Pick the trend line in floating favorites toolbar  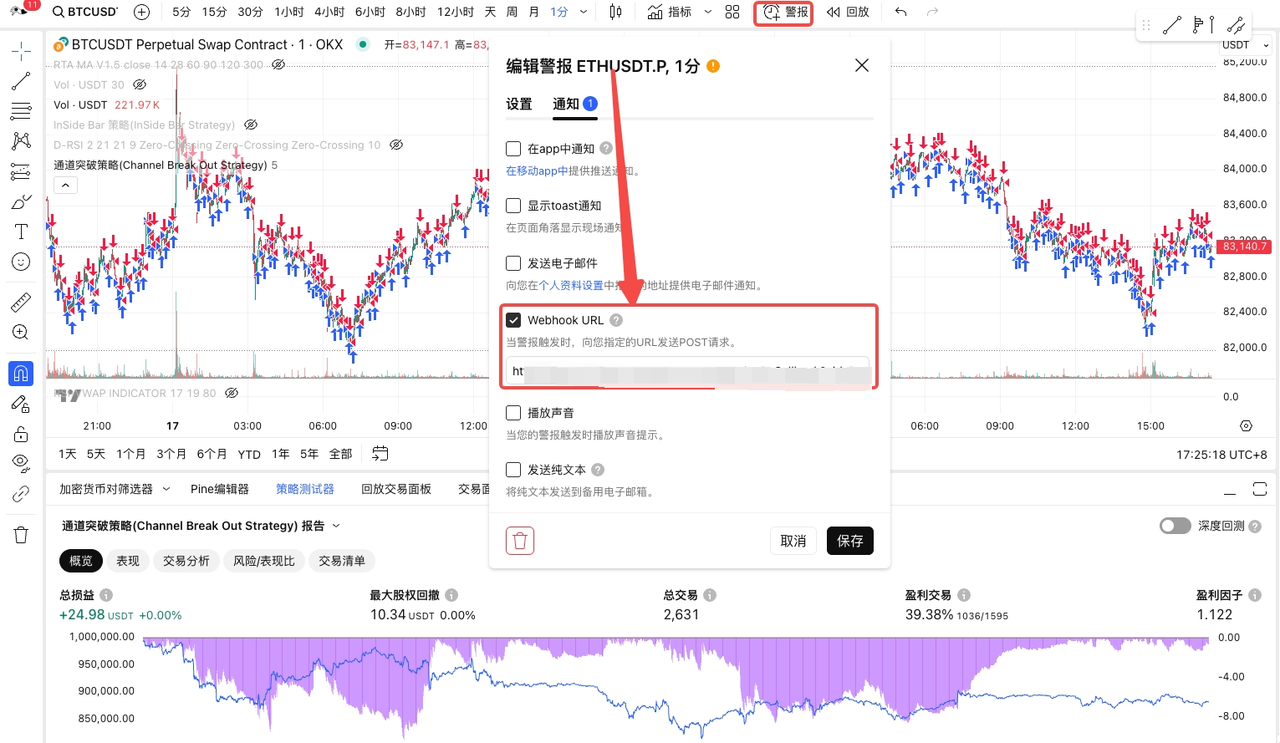click(1172, 26)
